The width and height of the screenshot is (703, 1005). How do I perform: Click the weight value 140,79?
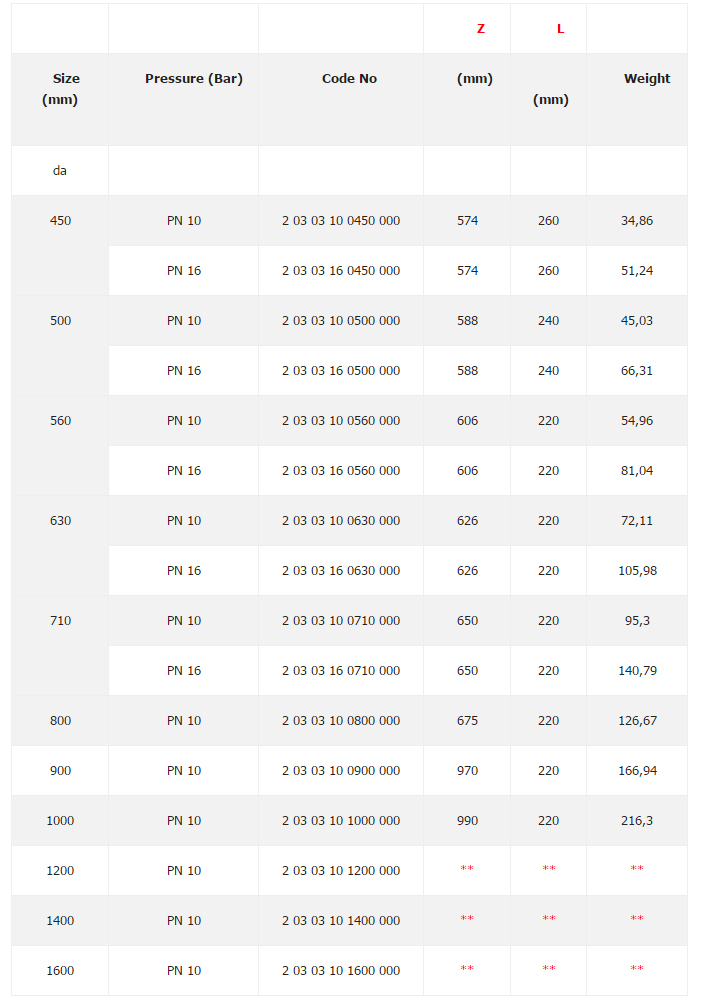click(637, 671)
